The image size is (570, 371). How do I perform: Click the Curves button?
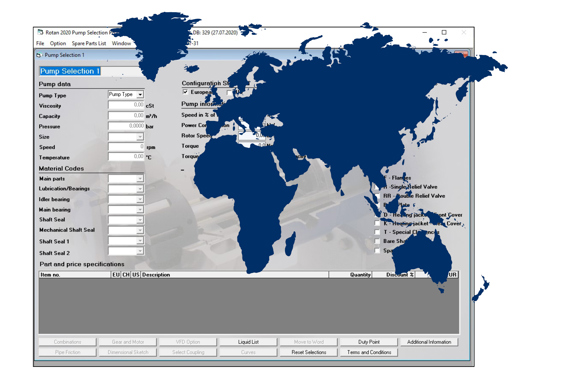click(x=248, y=352)
